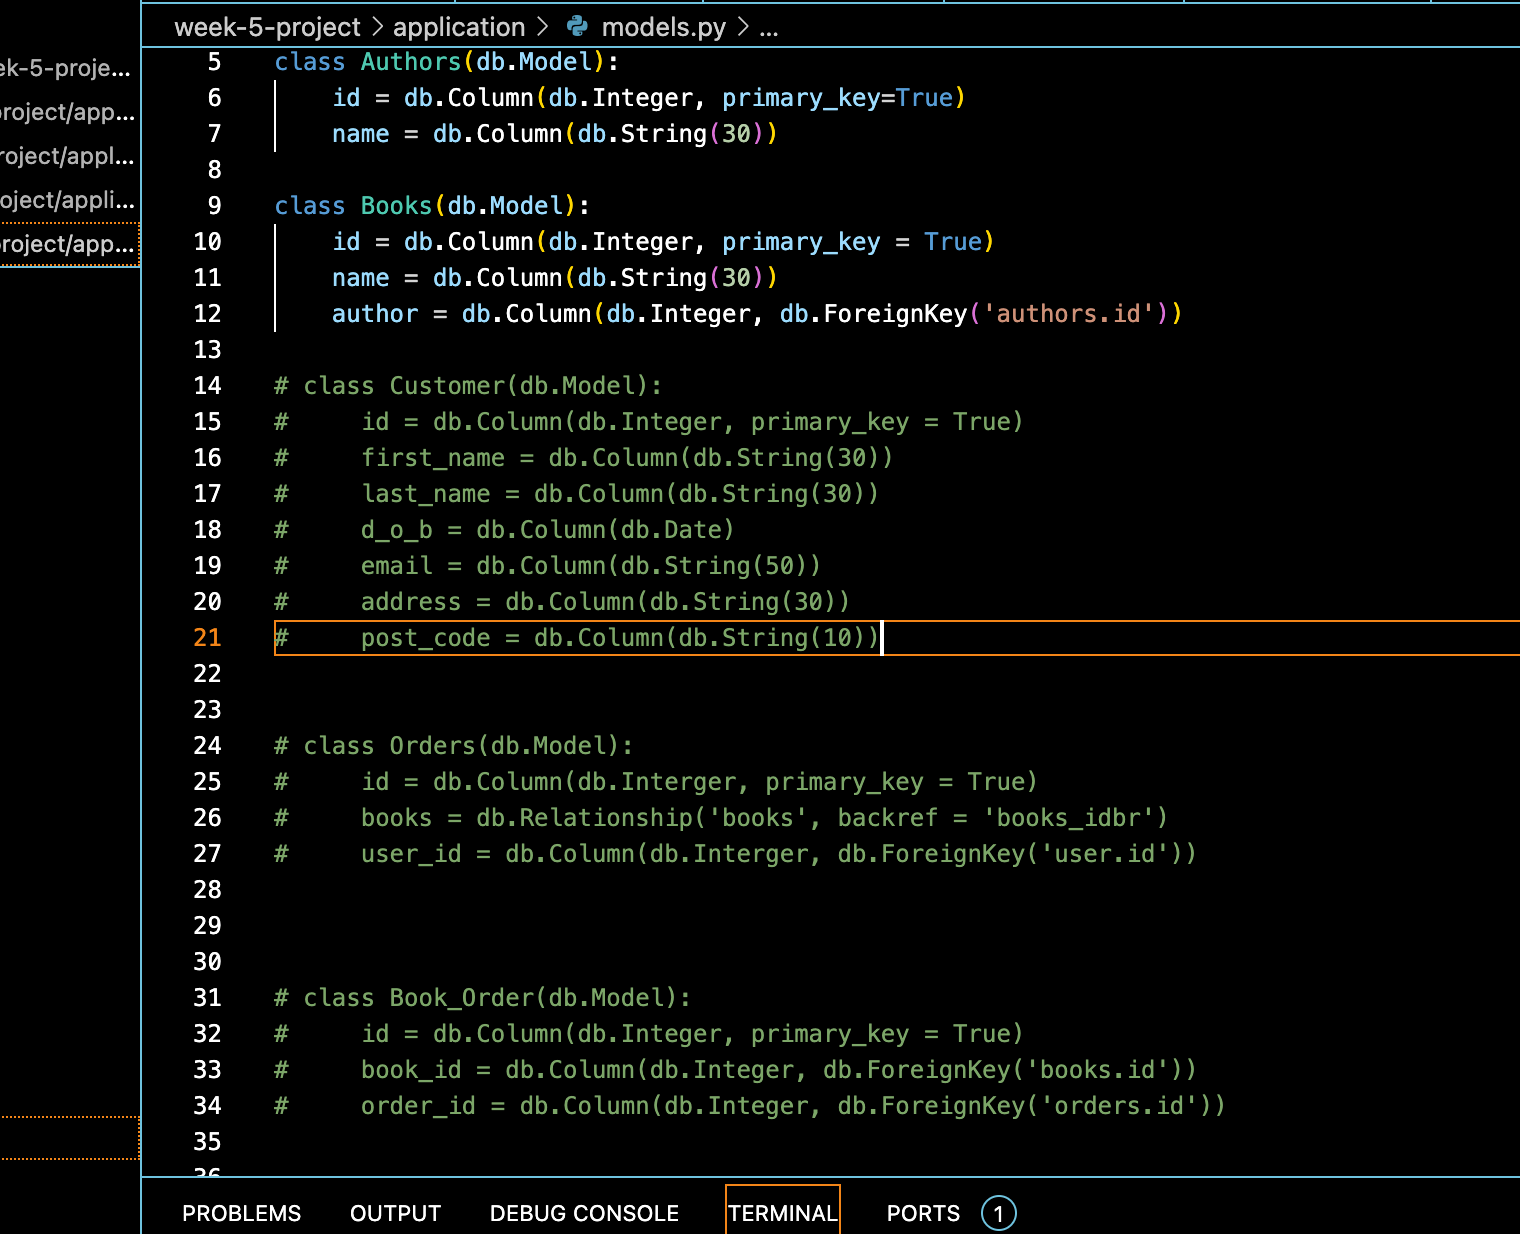Click the "Books" class name
Image resolution: width=1520 pixels, height=1234 pixels.
point(396,206)
